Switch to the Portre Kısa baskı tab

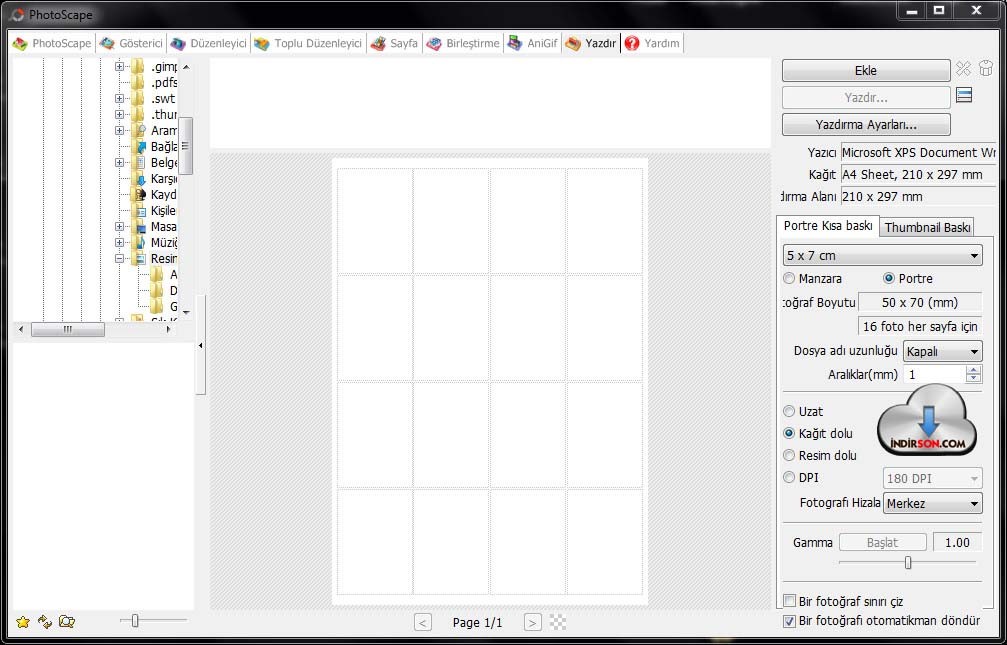point(828,226)
